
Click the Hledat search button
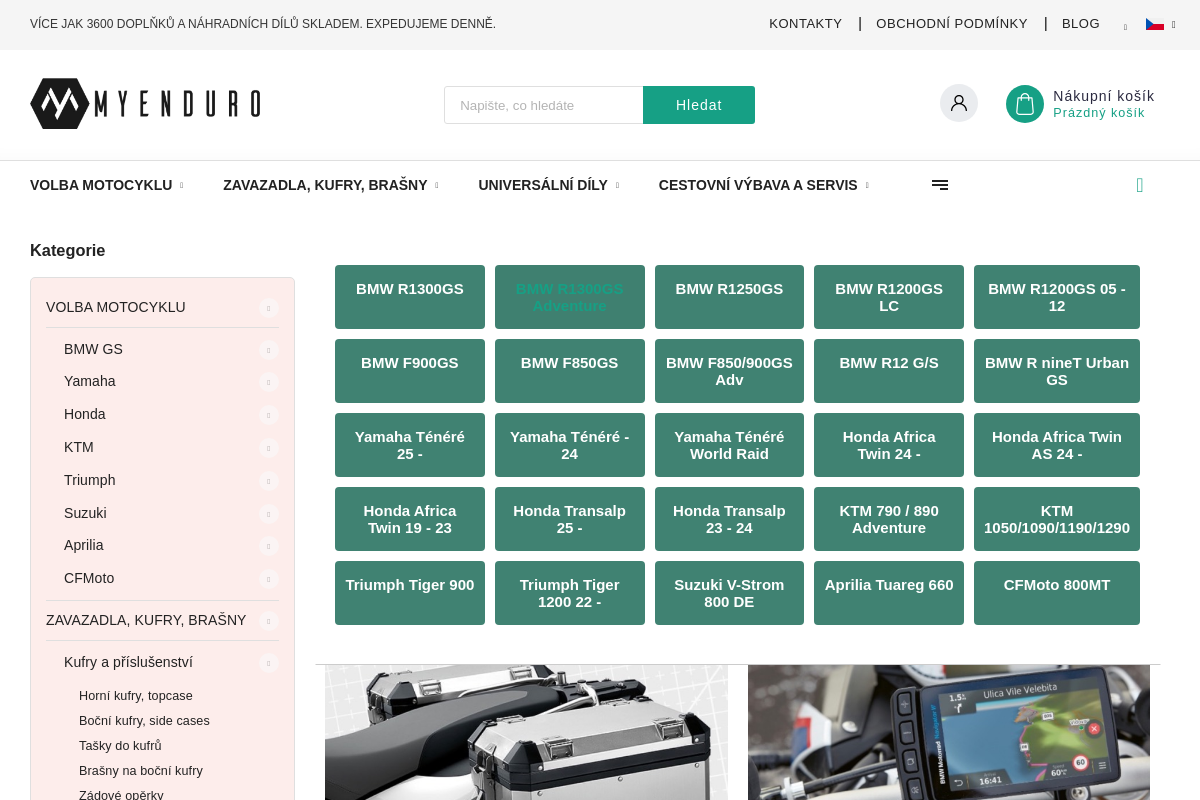(699, 105)
